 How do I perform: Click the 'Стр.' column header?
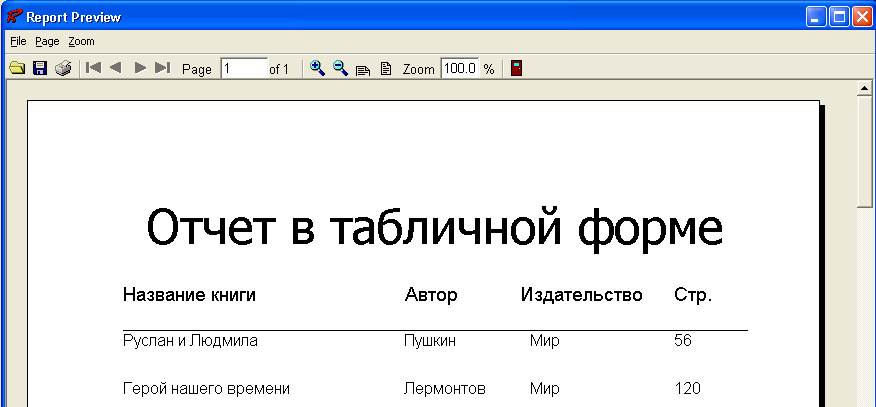pyautogui.click(x=693, y=295)
